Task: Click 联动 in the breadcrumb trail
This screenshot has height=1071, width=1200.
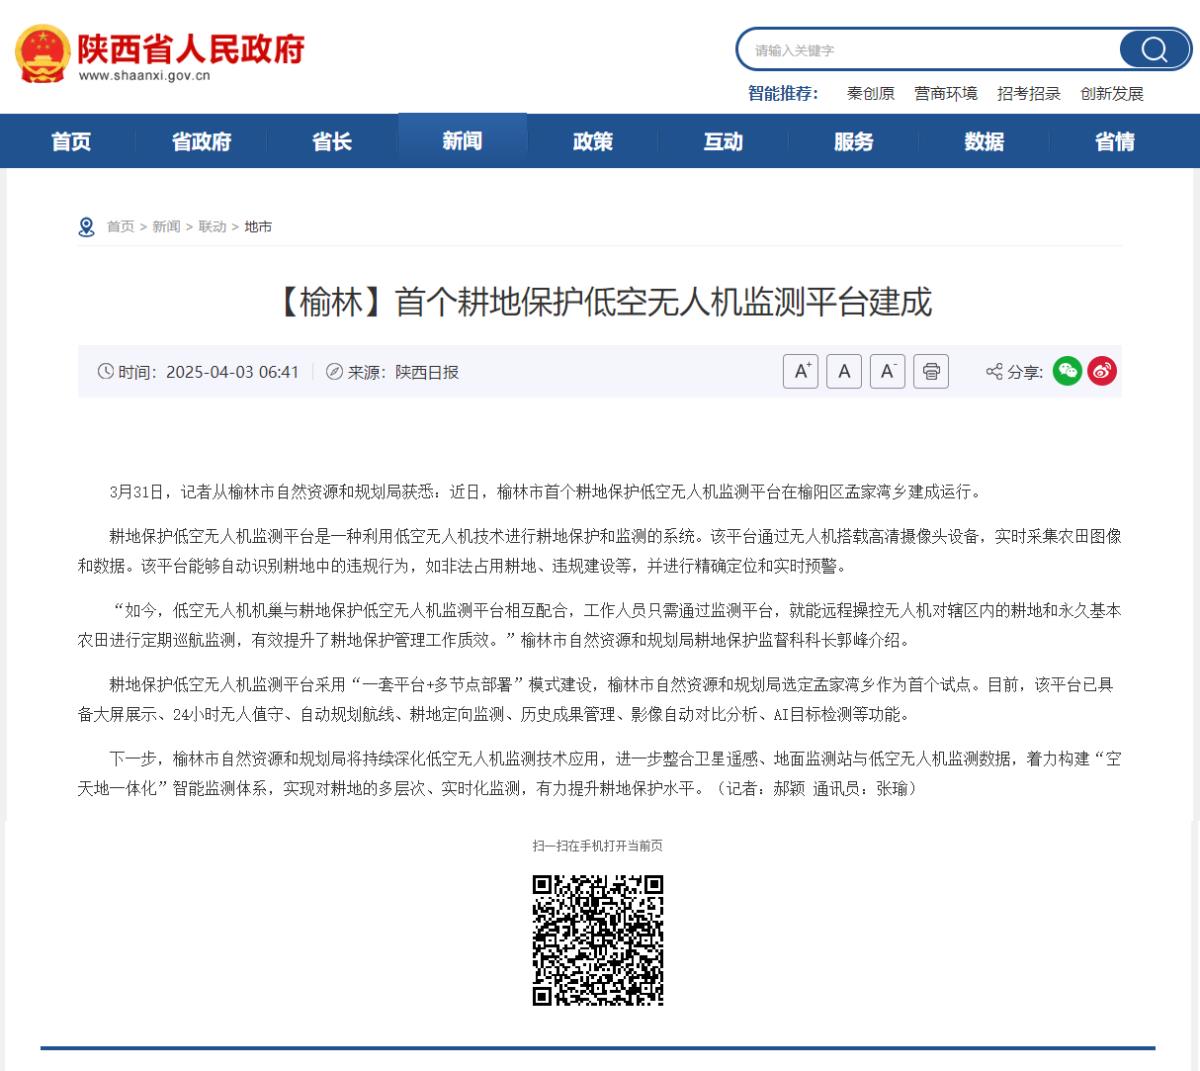Action: pos(211,227)
